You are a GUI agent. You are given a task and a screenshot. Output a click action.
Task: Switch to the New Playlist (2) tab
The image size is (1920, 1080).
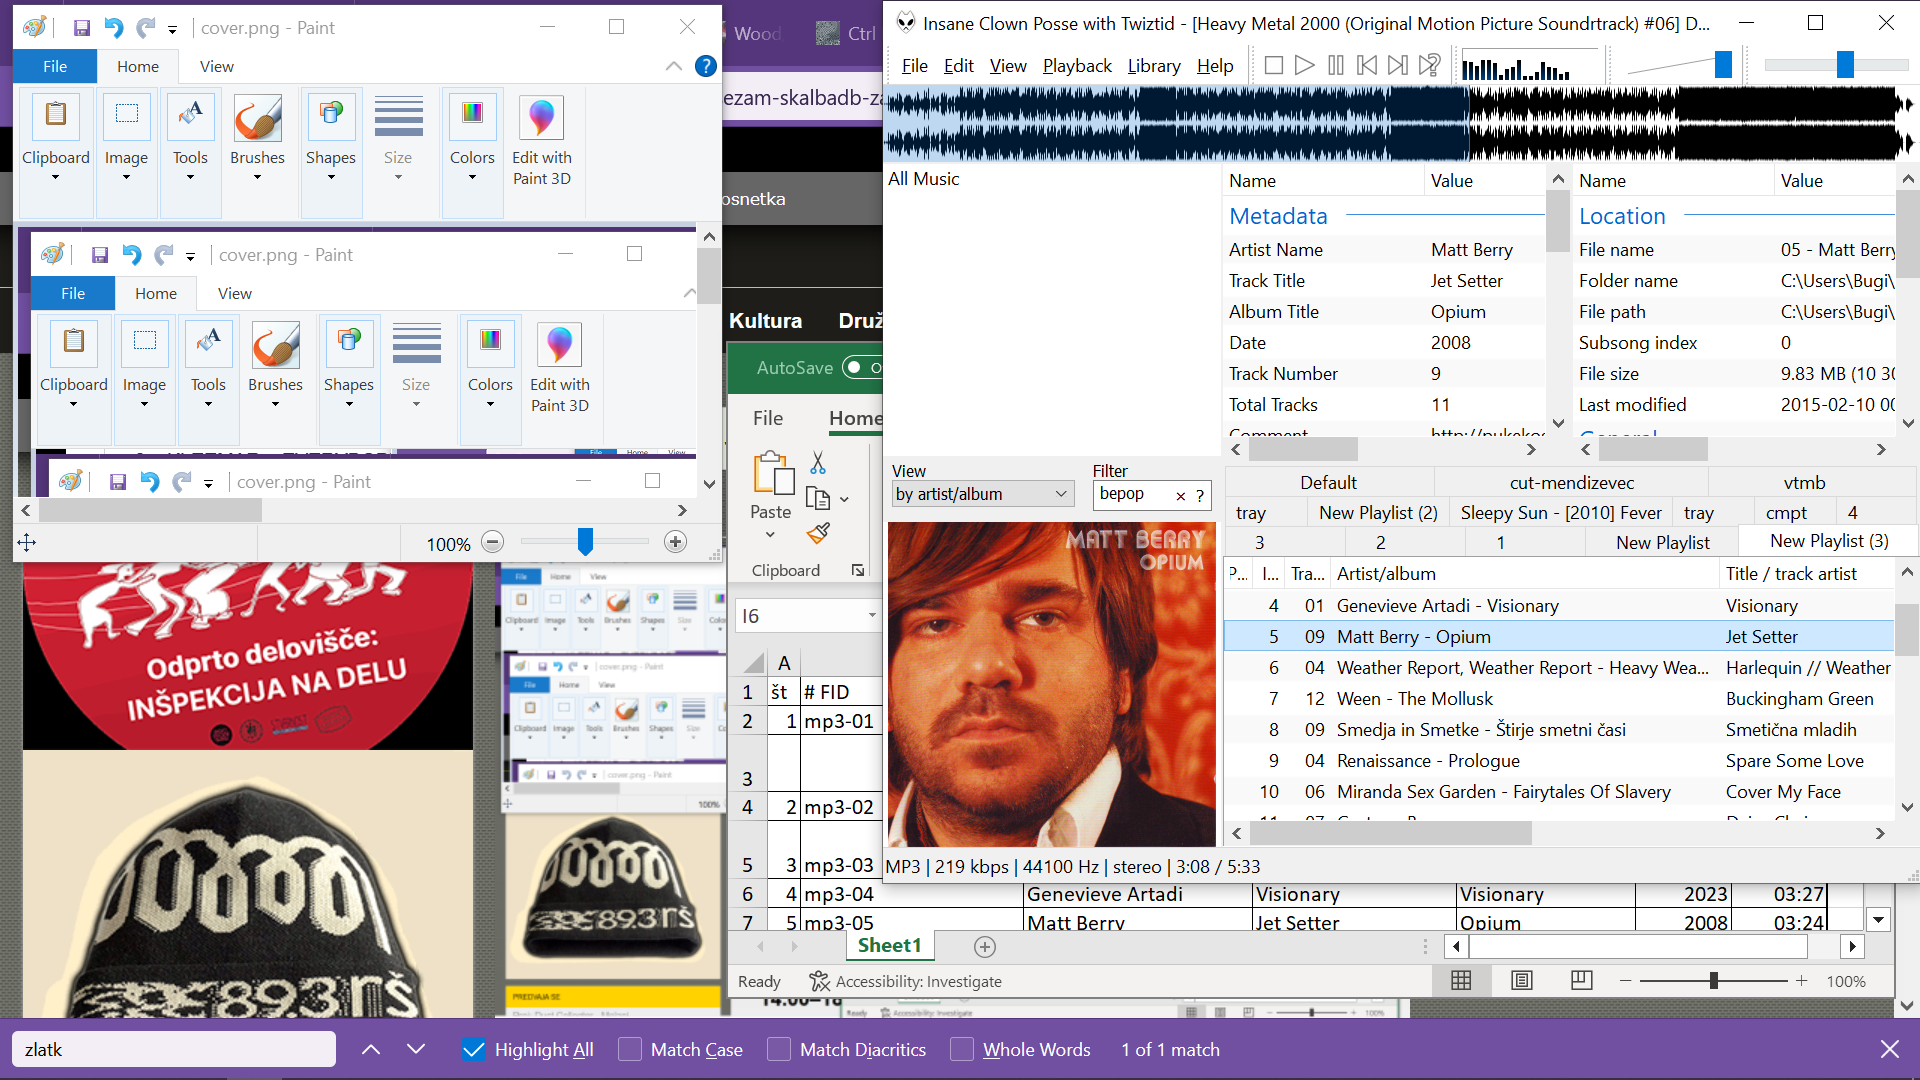(1377, 513)
